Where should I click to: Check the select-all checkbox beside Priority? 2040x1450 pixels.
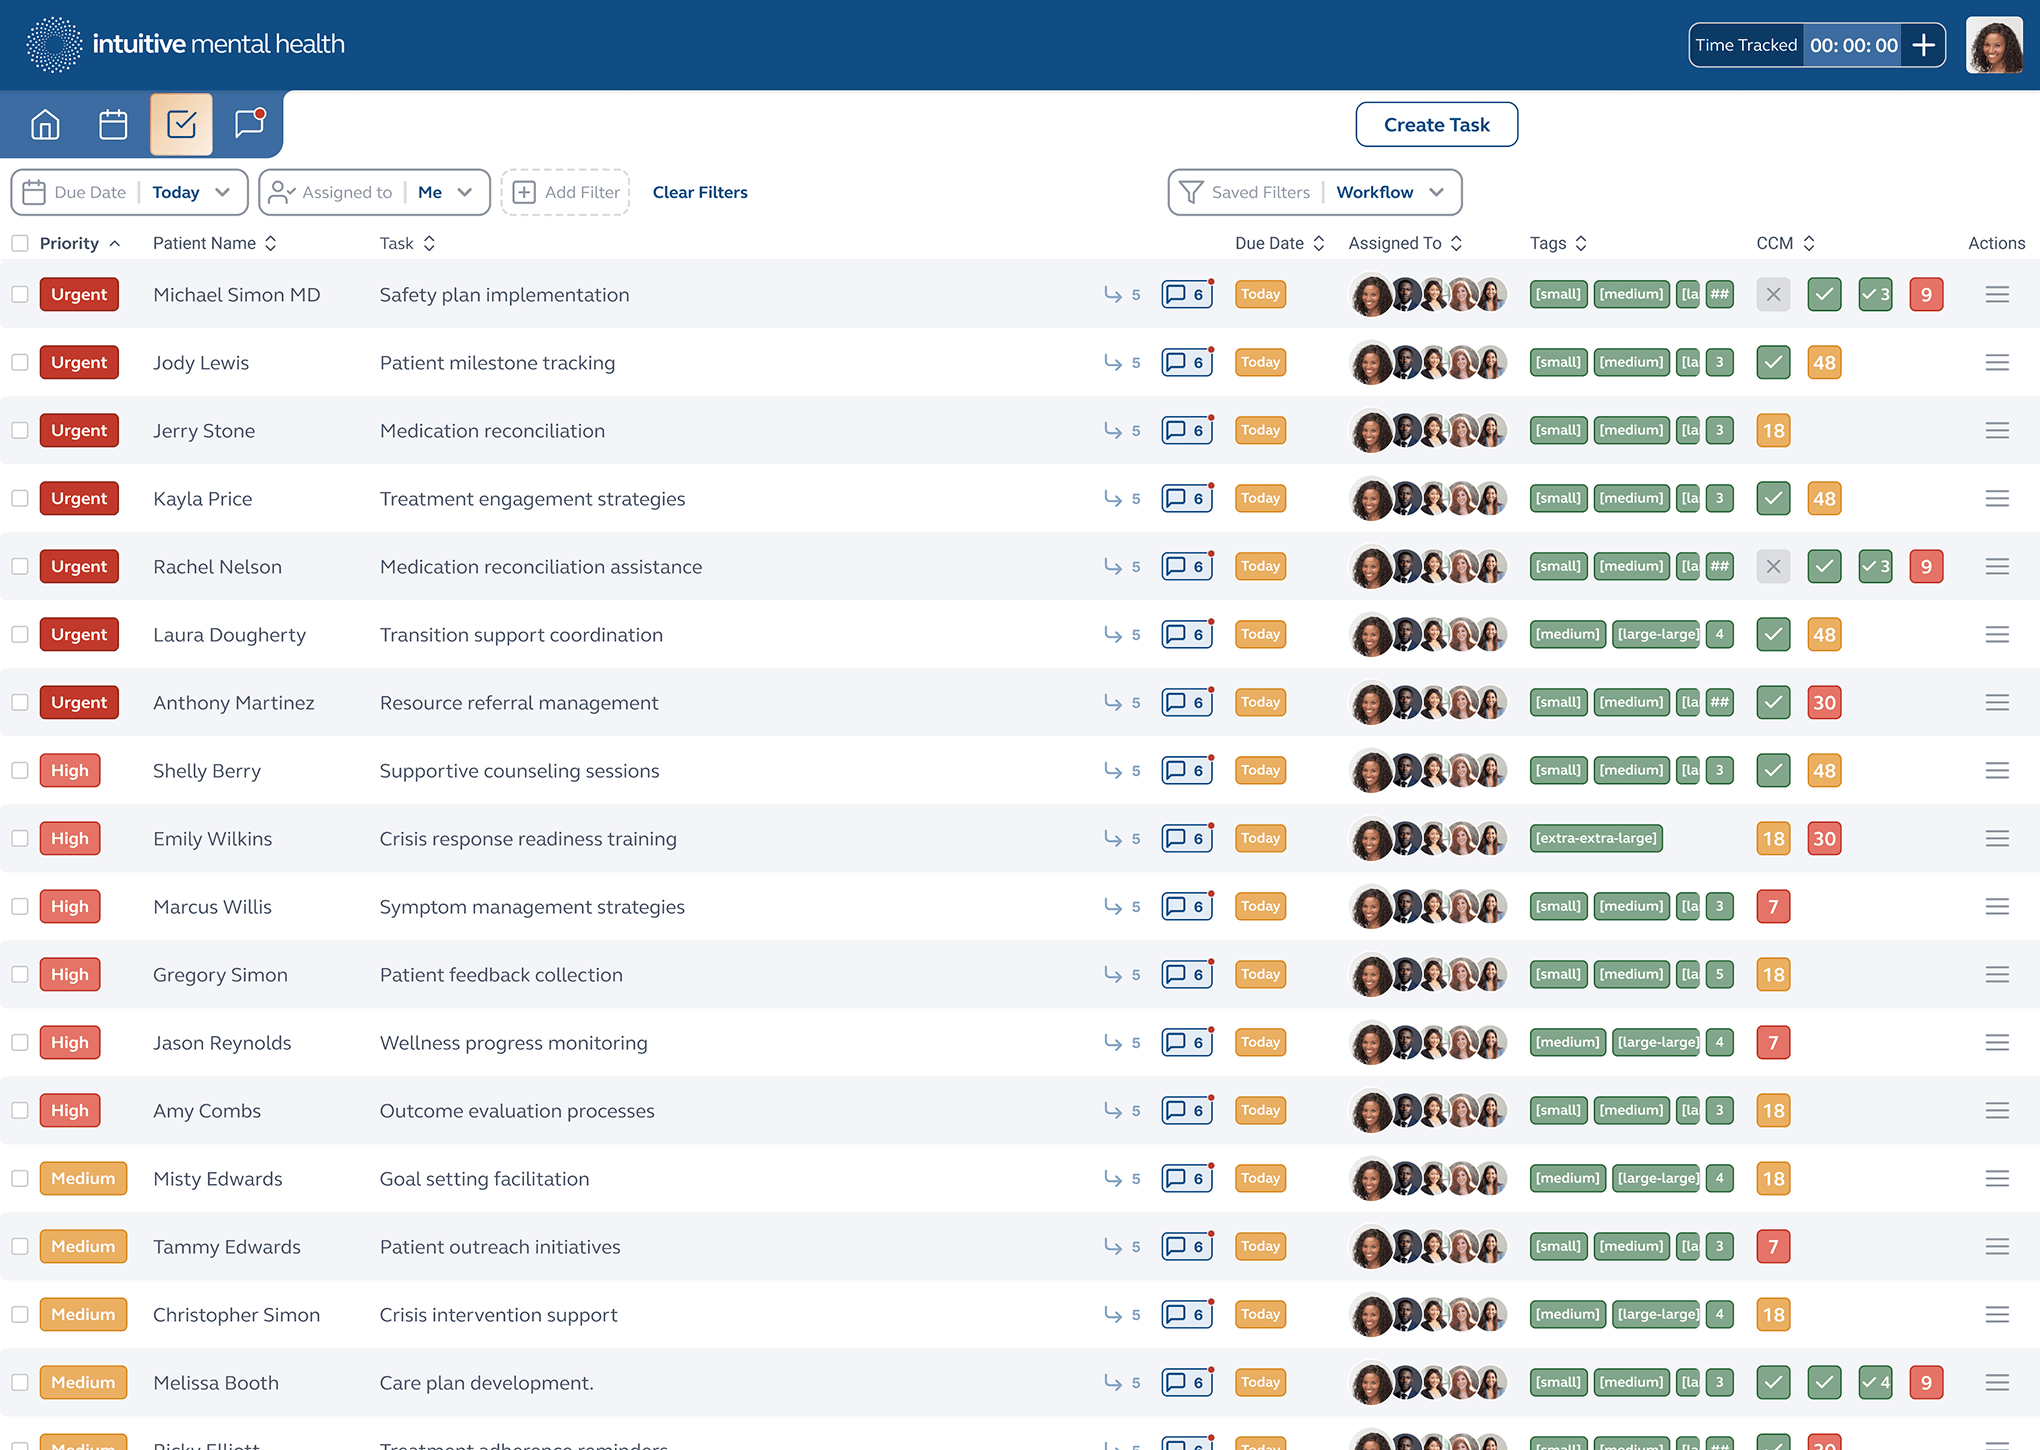20,243
